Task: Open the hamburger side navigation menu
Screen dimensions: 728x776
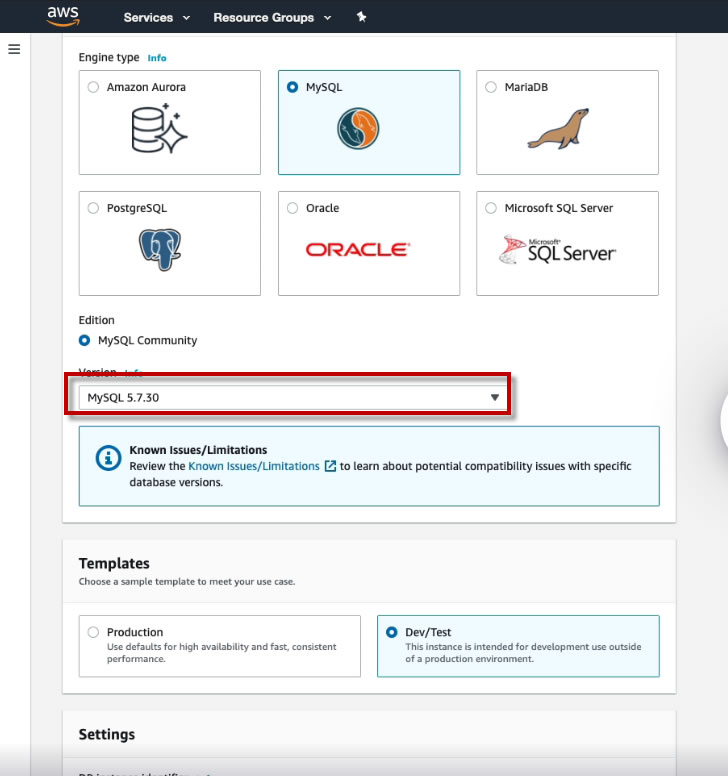Action: (x=14, y=49)
